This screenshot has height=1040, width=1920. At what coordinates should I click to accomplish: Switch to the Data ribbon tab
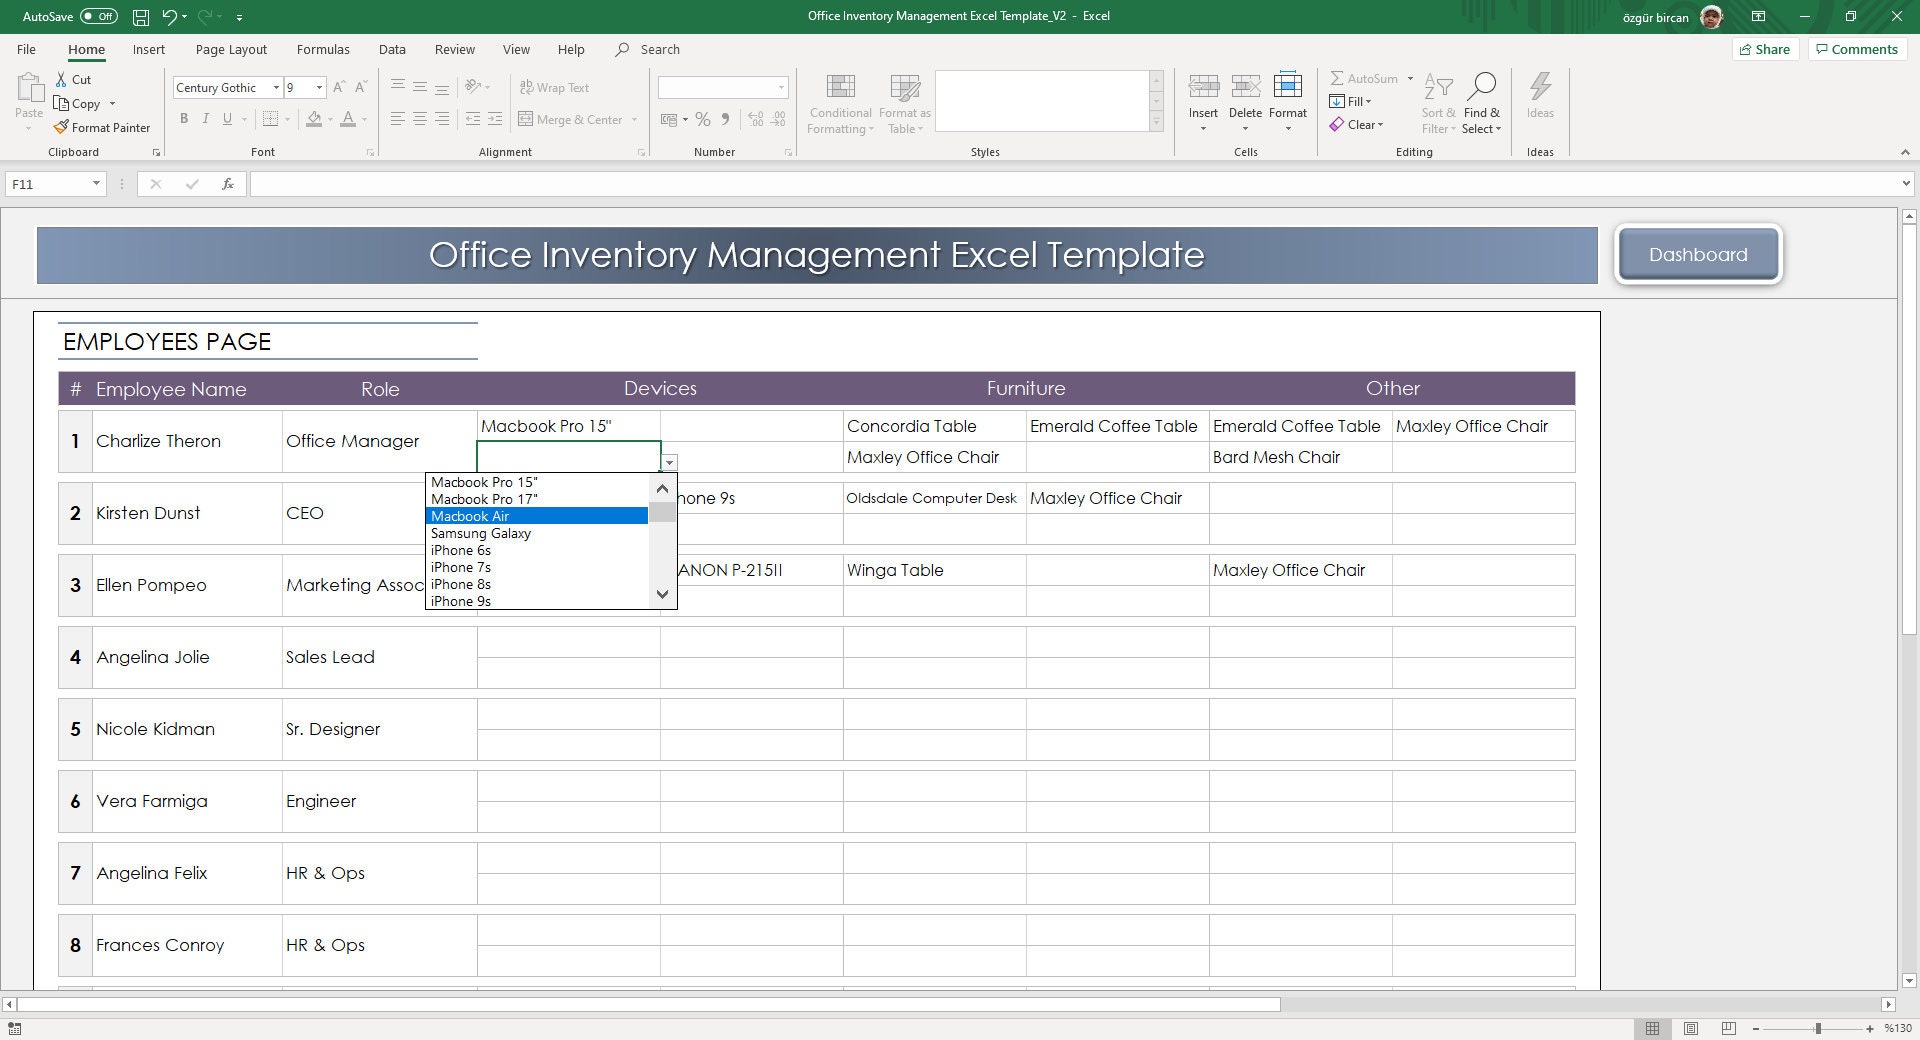[392, 49]
